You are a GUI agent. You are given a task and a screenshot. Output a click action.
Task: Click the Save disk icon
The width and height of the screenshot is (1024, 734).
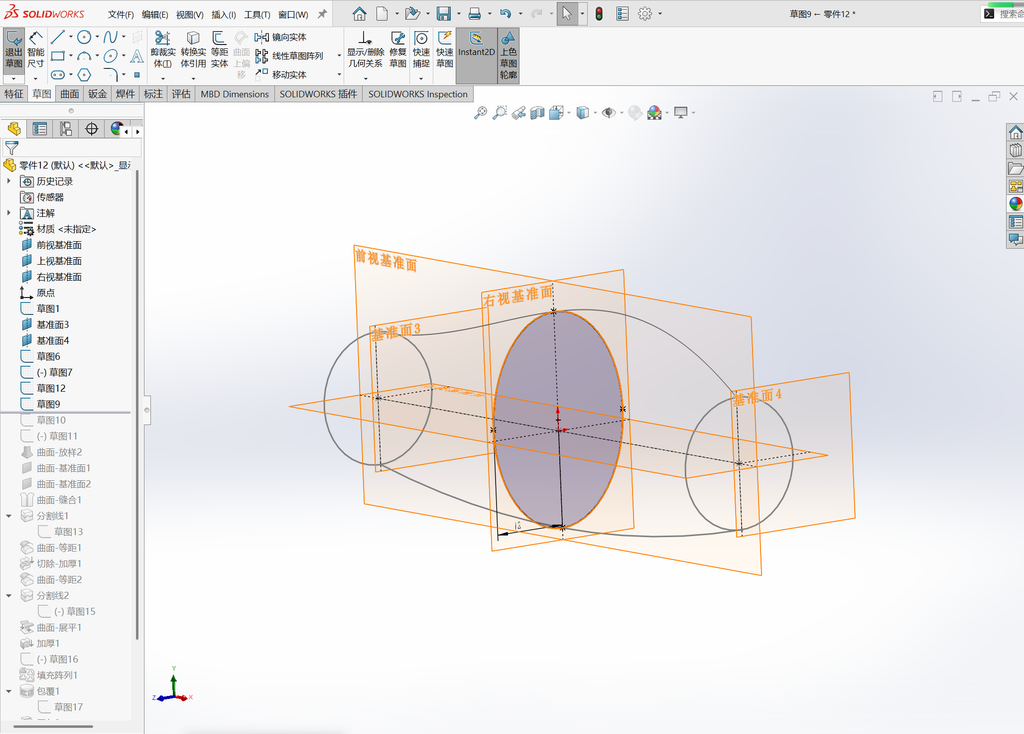pos(443,14)
